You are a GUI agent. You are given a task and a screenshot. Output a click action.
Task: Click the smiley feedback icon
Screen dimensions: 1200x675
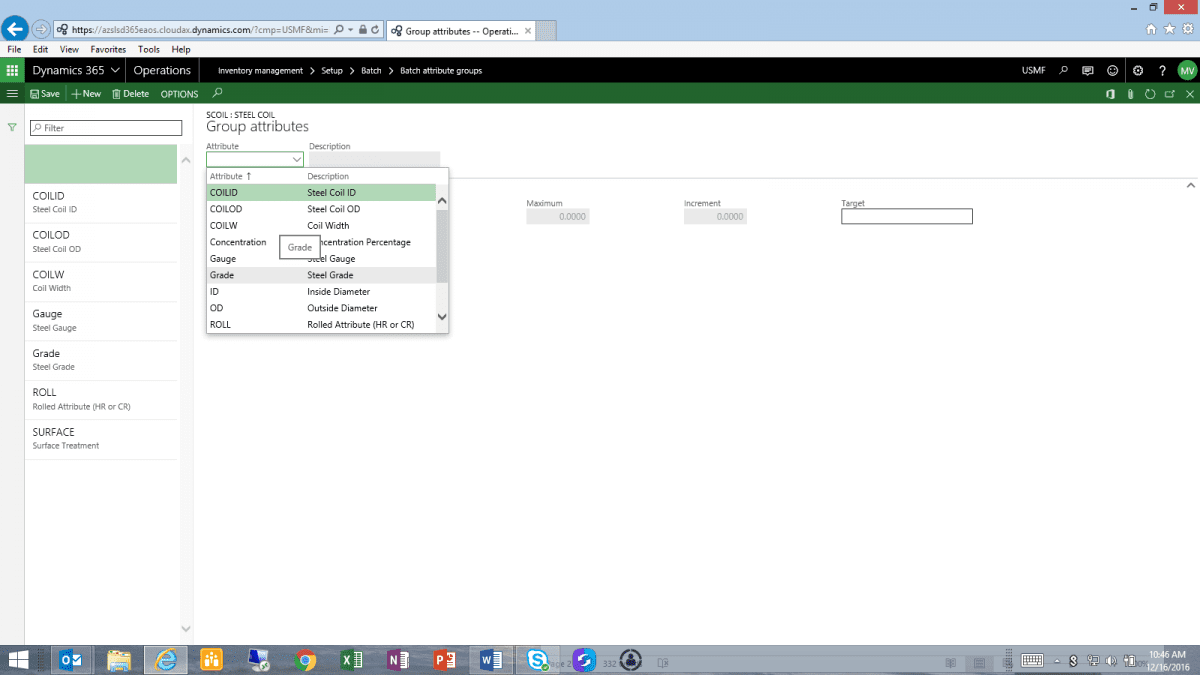pyautogui.click(x=1113, y=71)
